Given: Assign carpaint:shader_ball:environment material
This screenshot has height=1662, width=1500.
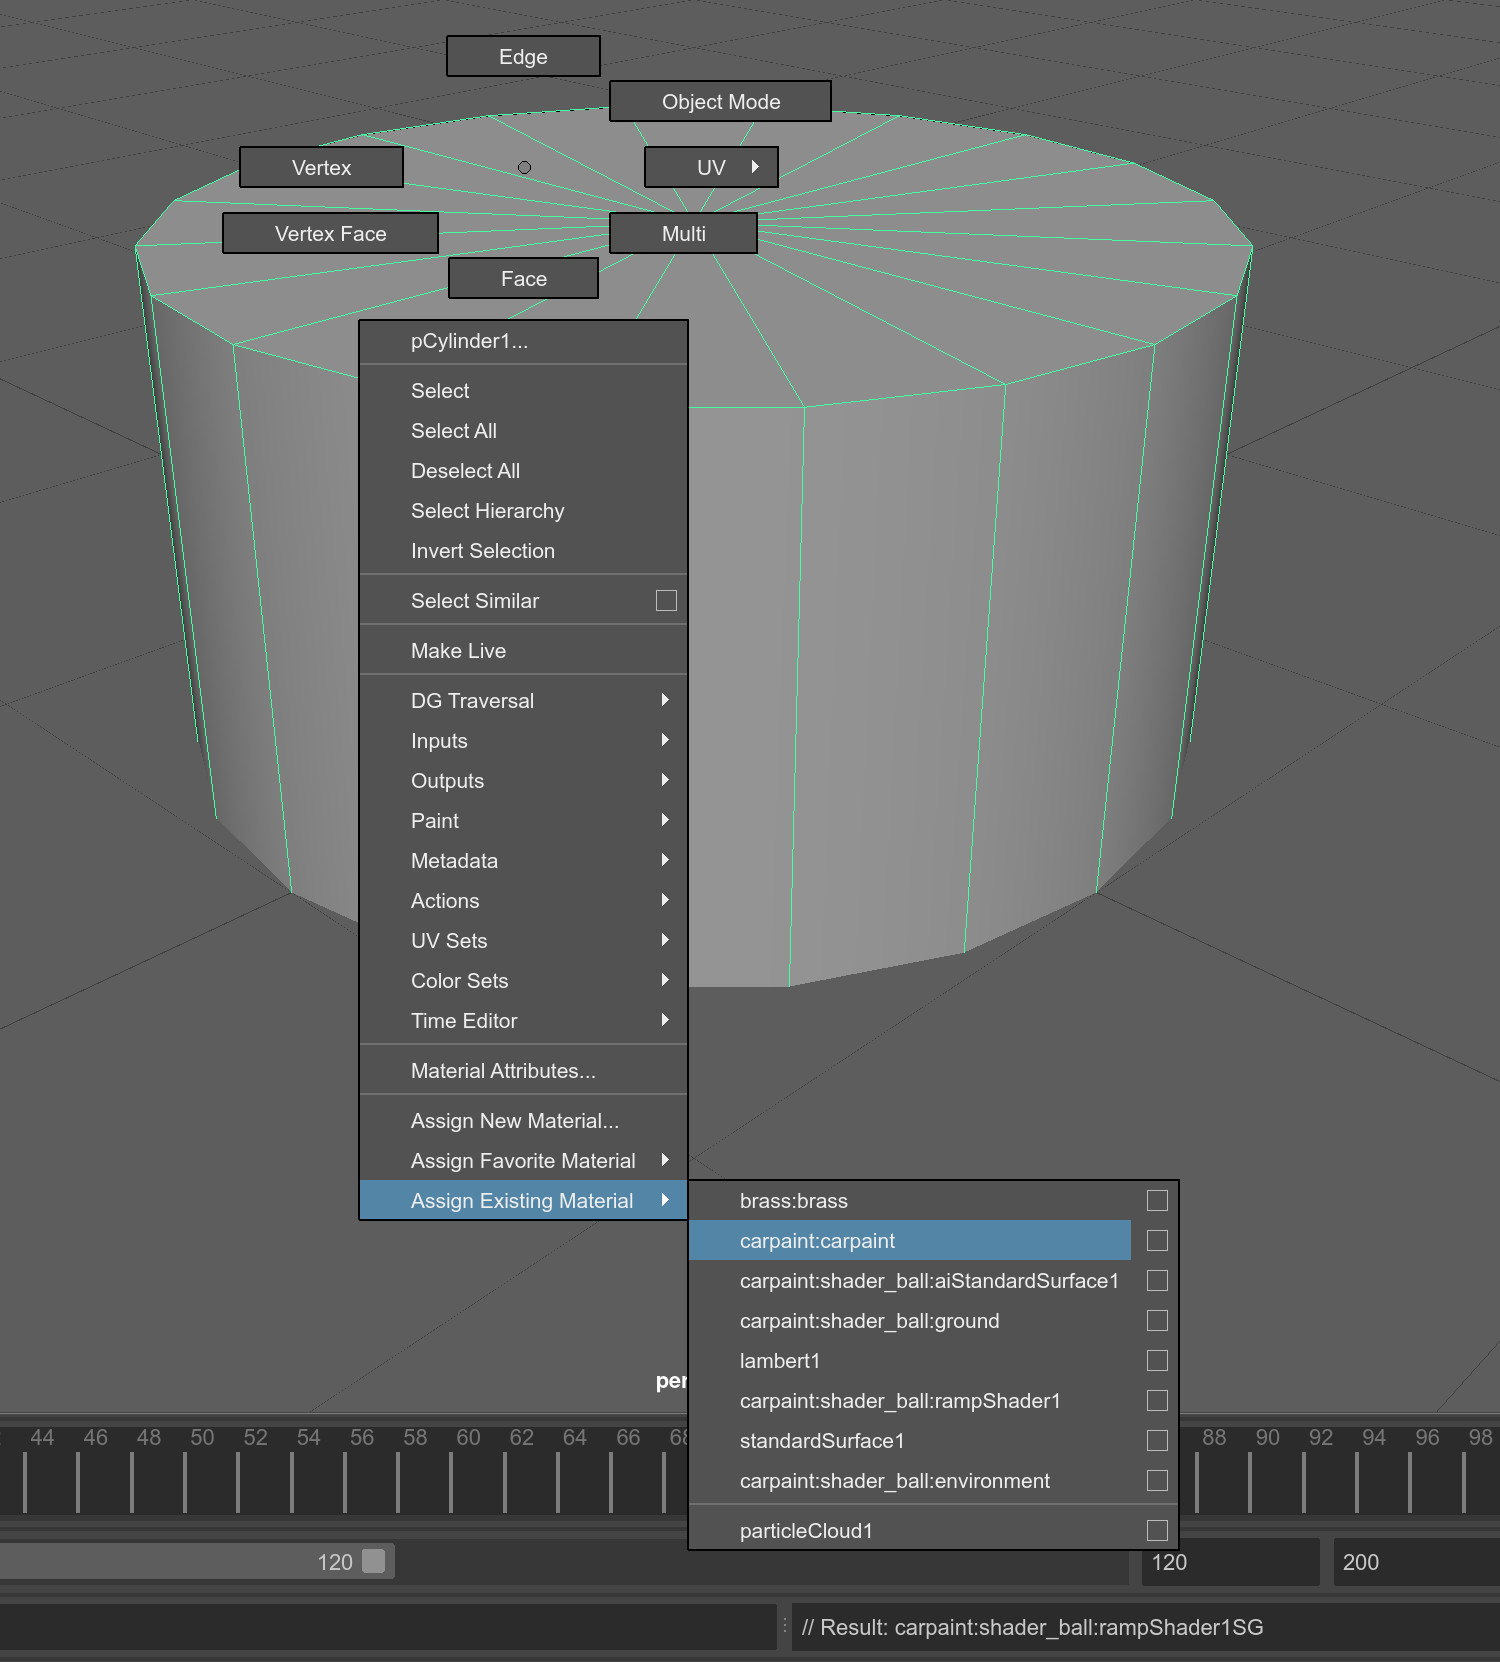Looking at the screenshot, I should point(910,1480).
